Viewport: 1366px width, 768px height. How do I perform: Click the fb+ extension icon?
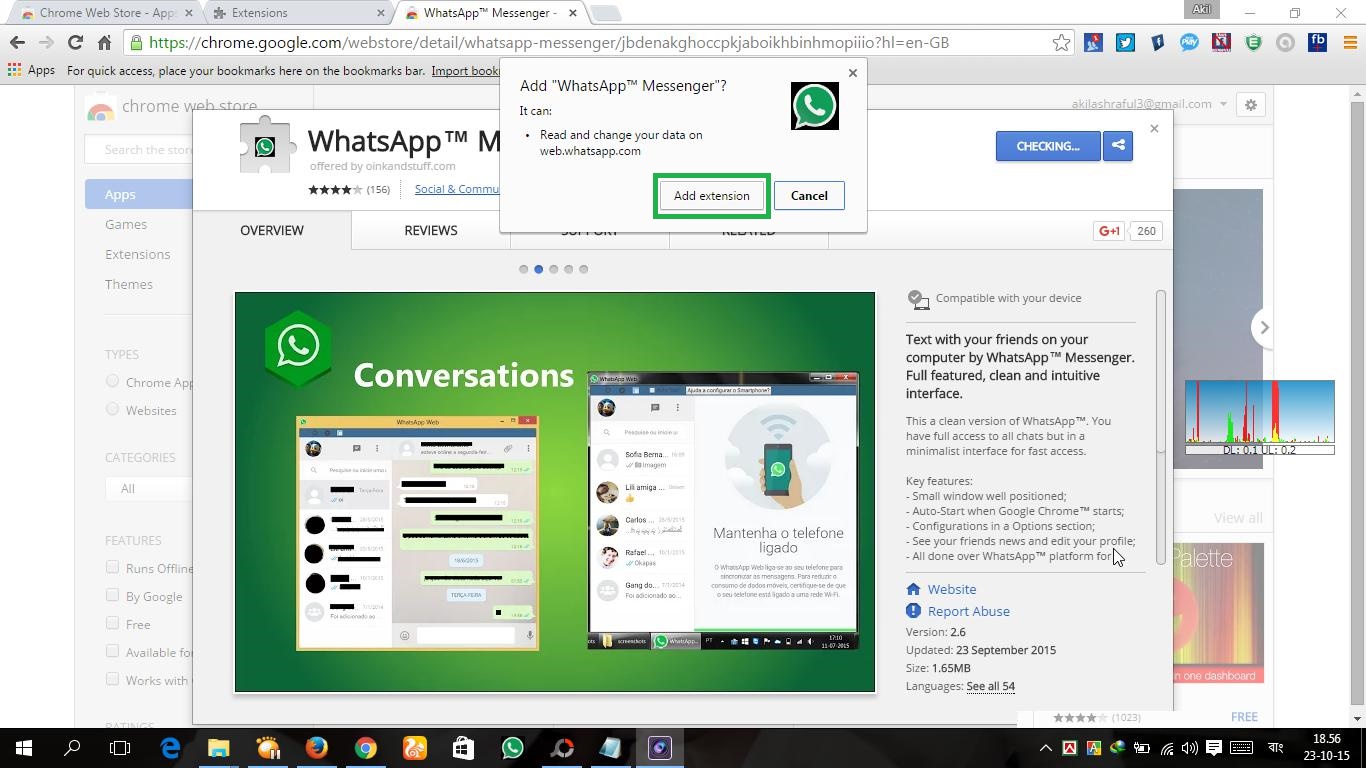(x=1318, y=42)
